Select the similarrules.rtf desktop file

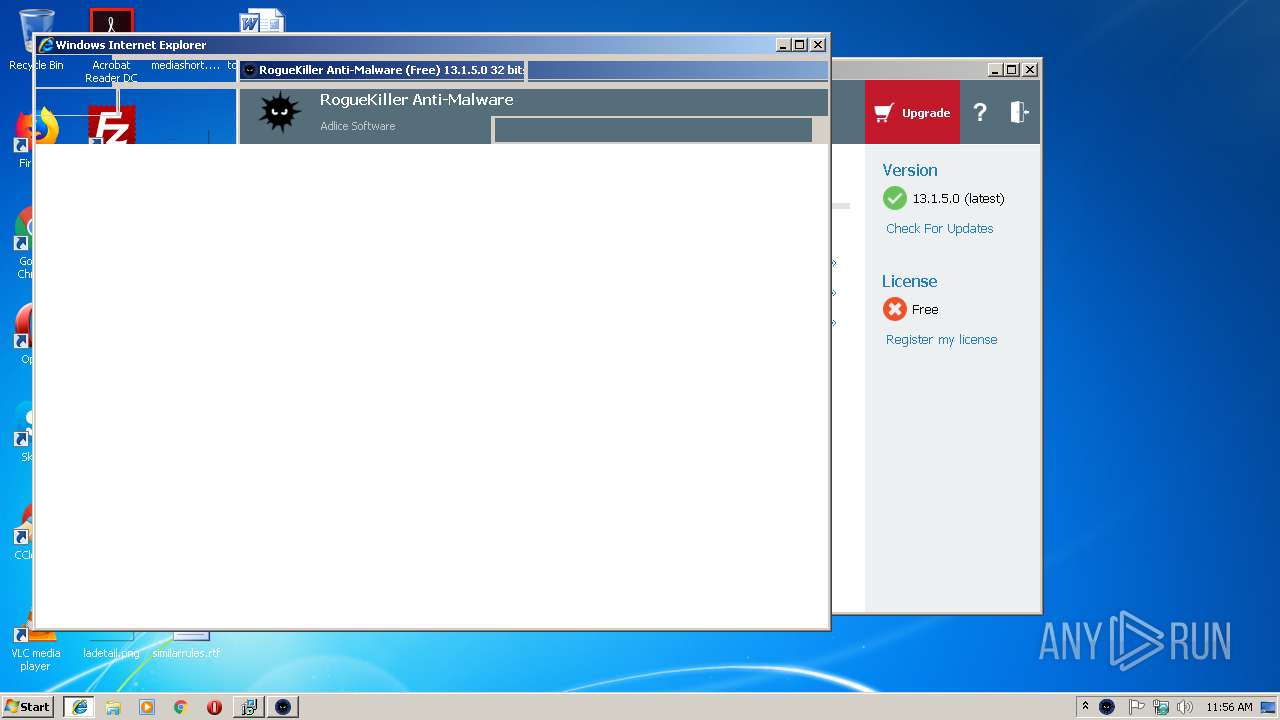[x=186, y=653]
